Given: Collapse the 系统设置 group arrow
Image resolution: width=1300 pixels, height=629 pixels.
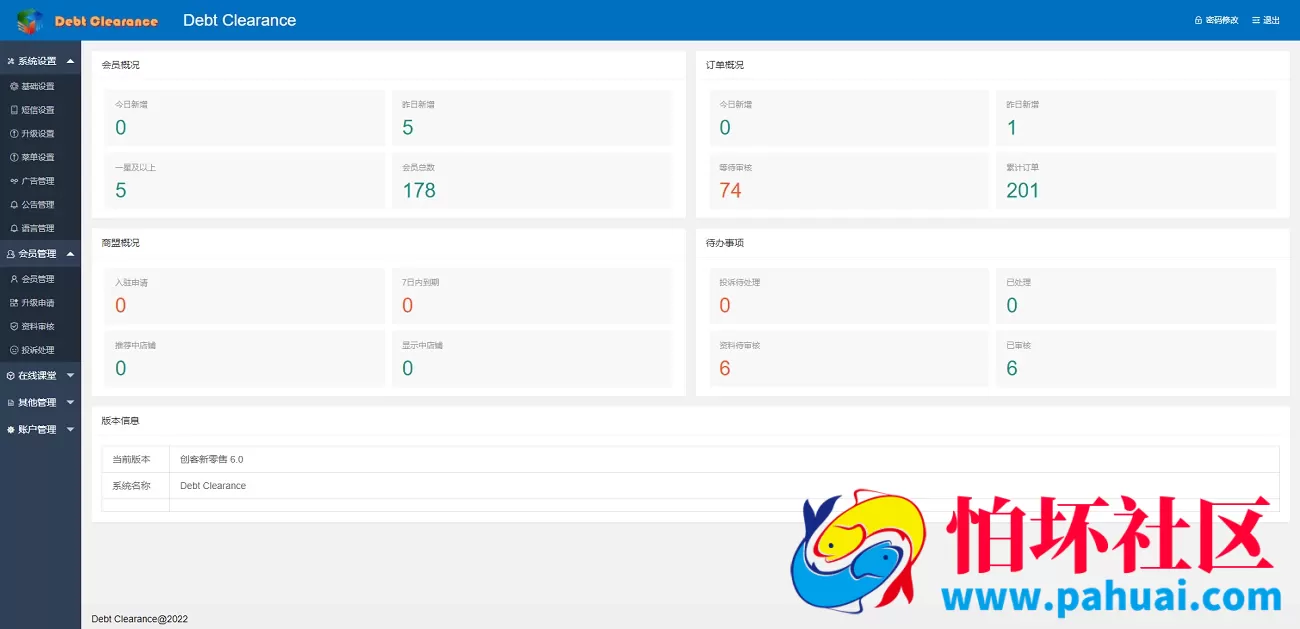Looking at the screenshot, I should click(70, 61).
